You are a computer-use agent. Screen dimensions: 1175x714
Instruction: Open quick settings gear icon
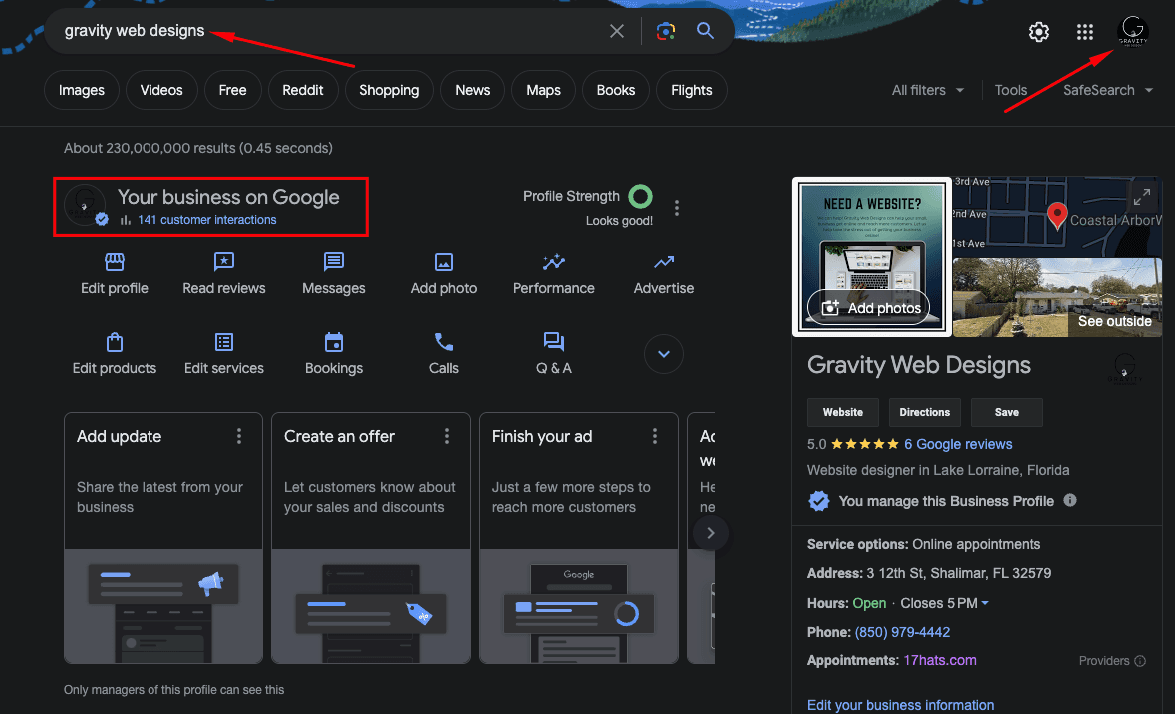click(x=1039, y=31)
